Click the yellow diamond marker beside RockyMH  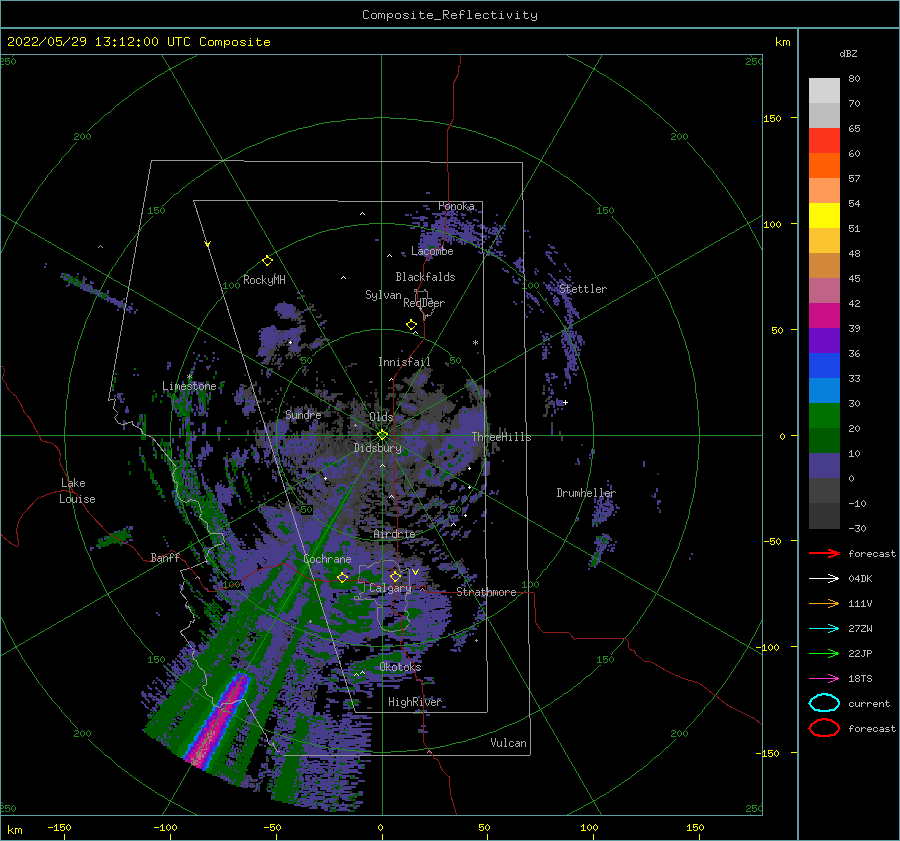click(x=267, y=261)
